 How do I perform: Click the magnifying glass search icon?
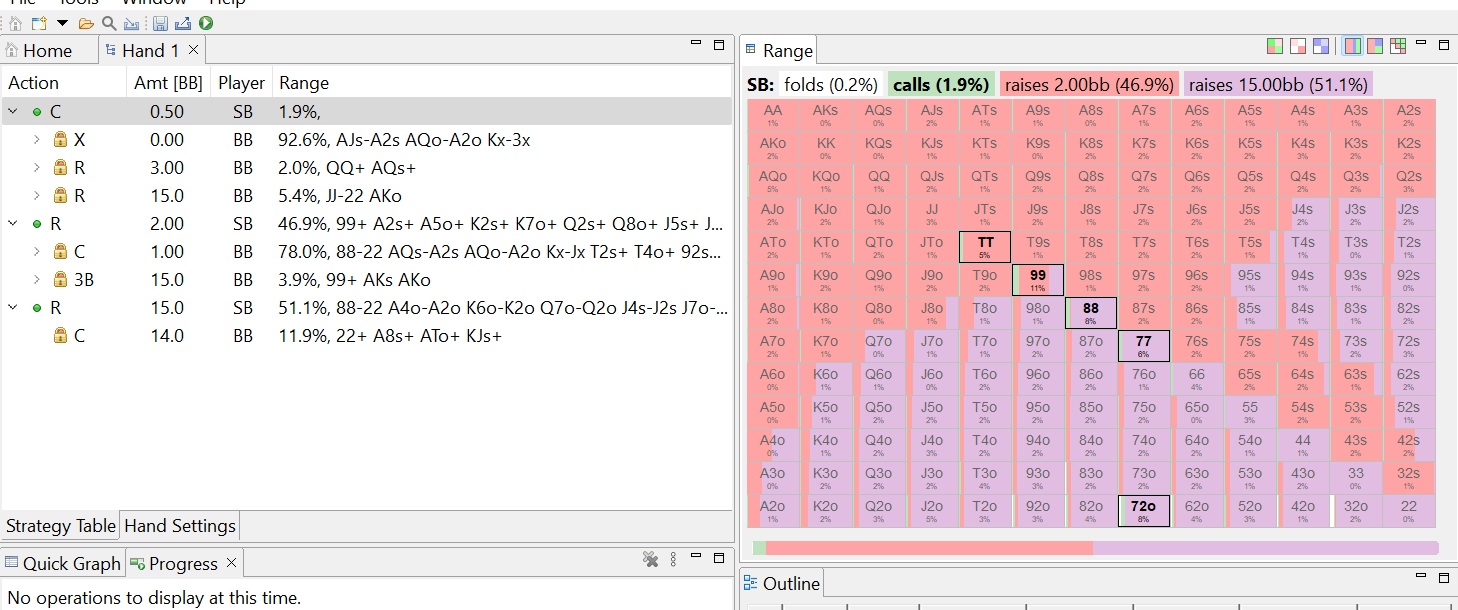click(x=108, y=23)
